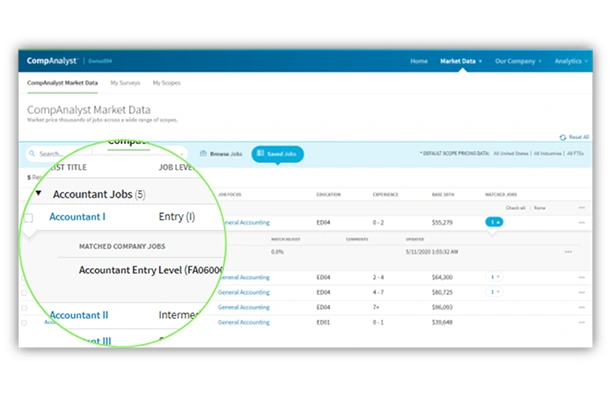
Task: Select the $55,279 base pay value
Action: (442, 223)
